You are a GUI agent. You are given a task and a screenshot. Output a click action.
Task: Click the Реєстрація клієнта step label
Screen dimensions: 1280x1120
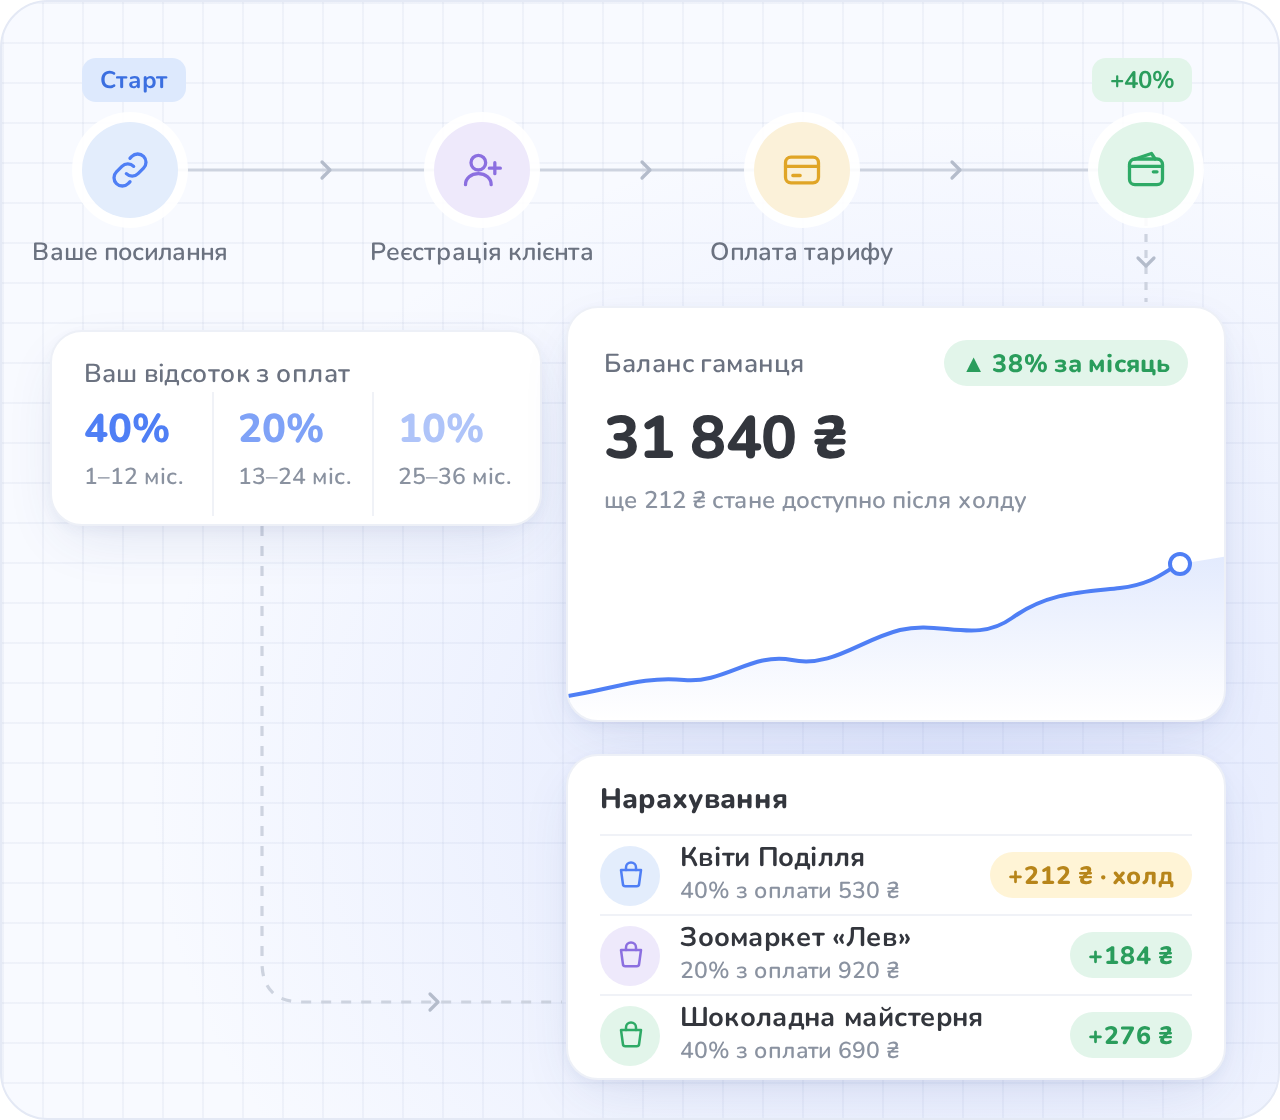[482, 252]
